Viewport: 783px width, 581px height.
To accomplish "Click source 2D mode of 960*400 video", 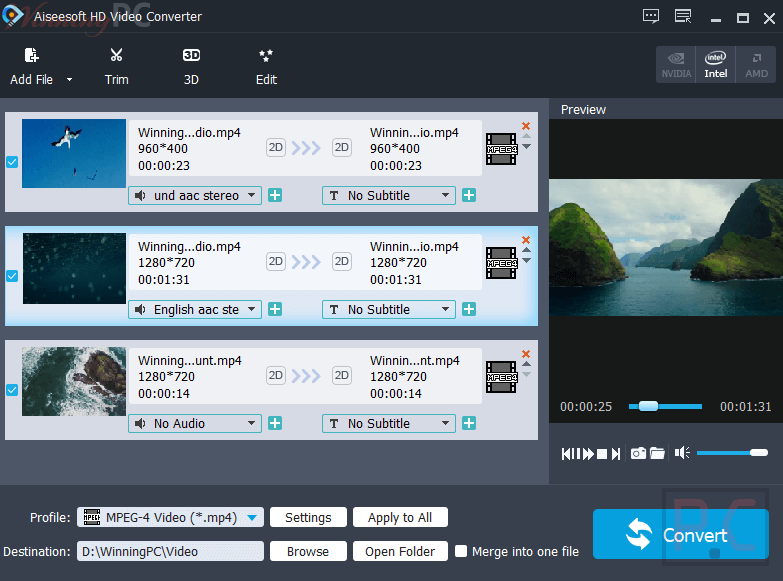I will [276, 147].
